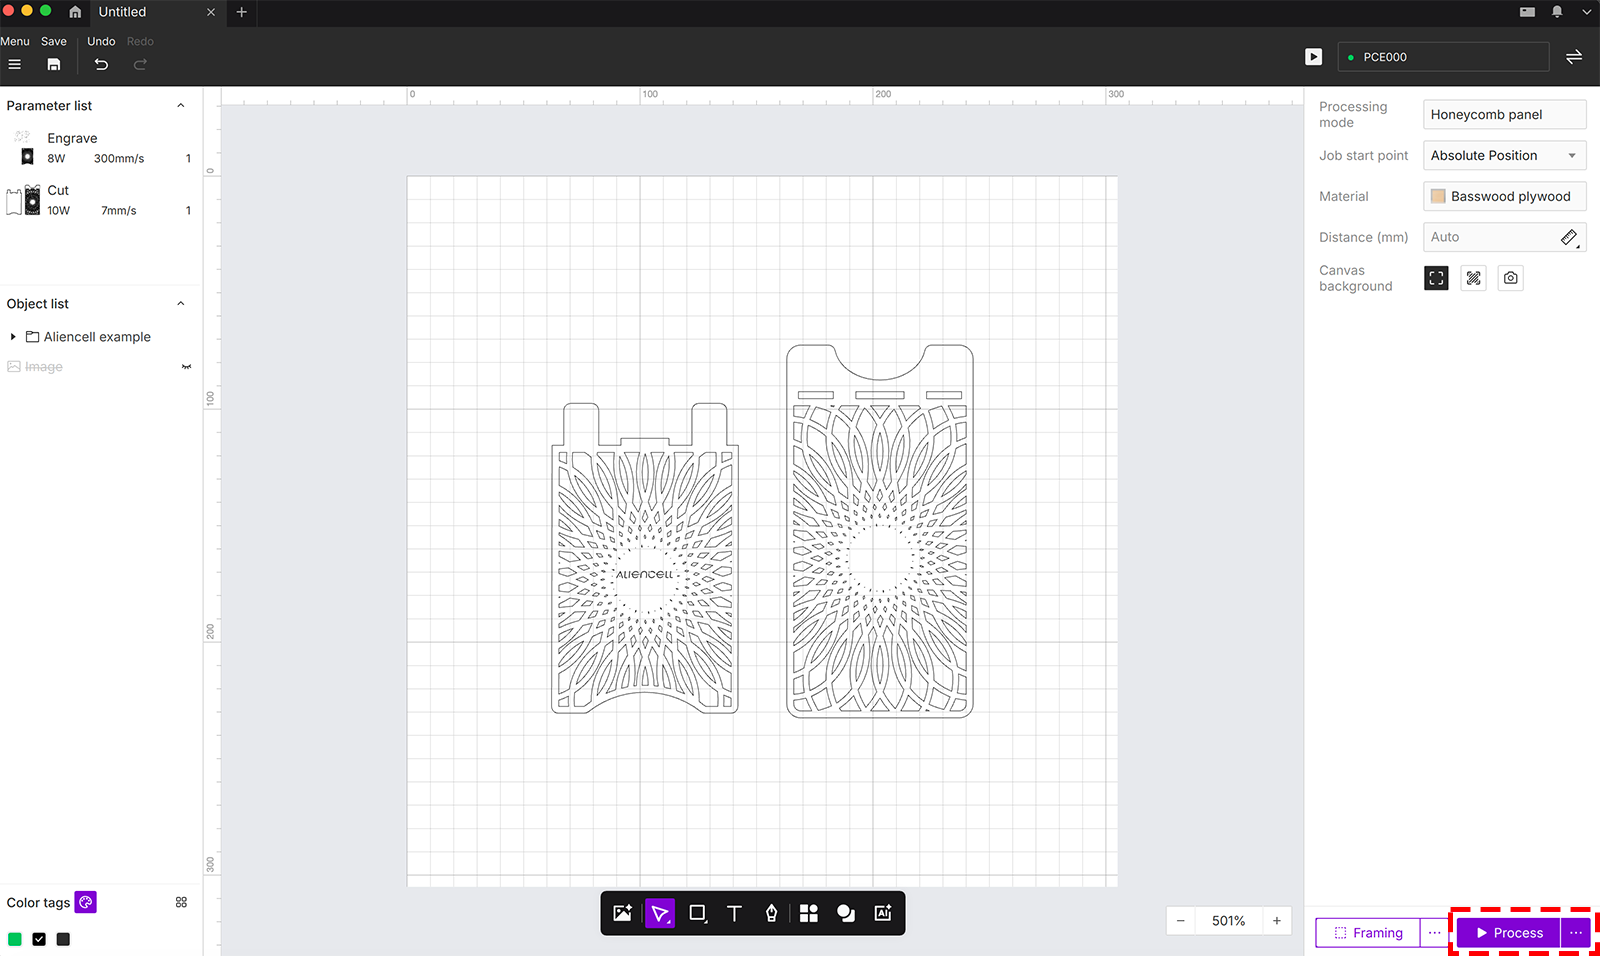Open the notifications bell
This screenshot has height=956, width=1600.
(x=1557, y=12)
